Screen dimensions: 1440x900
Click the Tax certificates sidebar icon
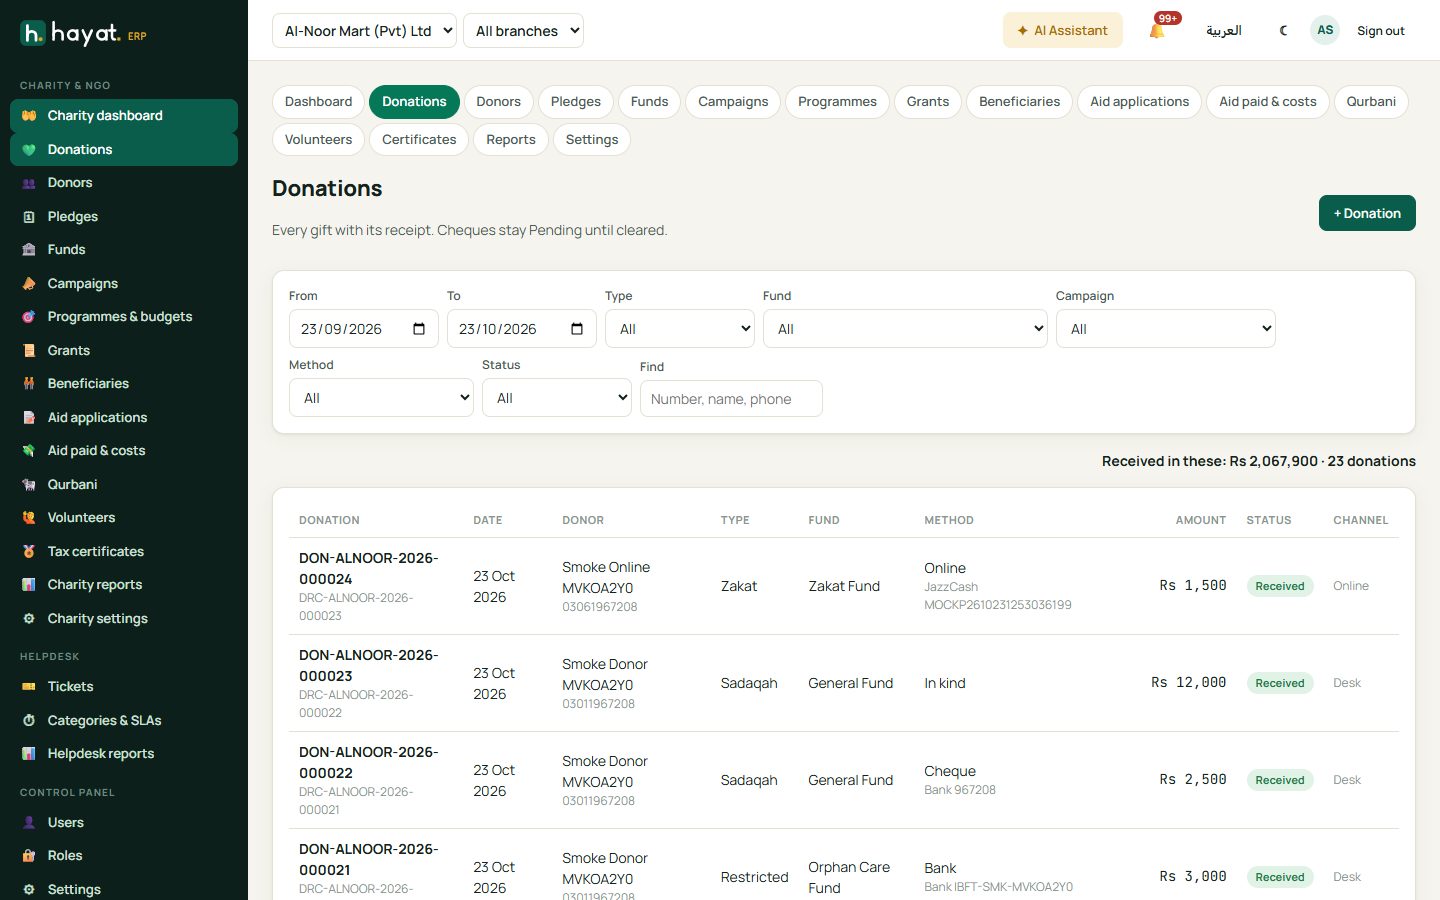click(29, 552)
